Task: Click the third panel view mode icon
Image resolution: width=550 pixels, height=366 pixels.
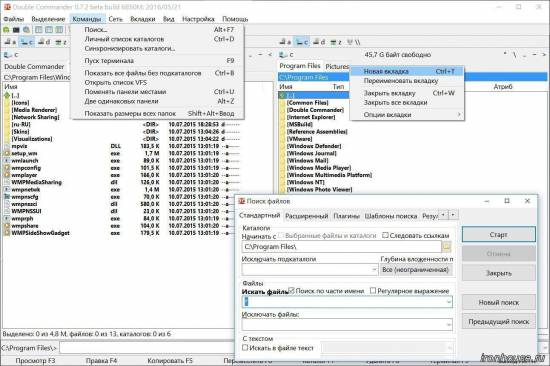Action: (x=59, y=30)
